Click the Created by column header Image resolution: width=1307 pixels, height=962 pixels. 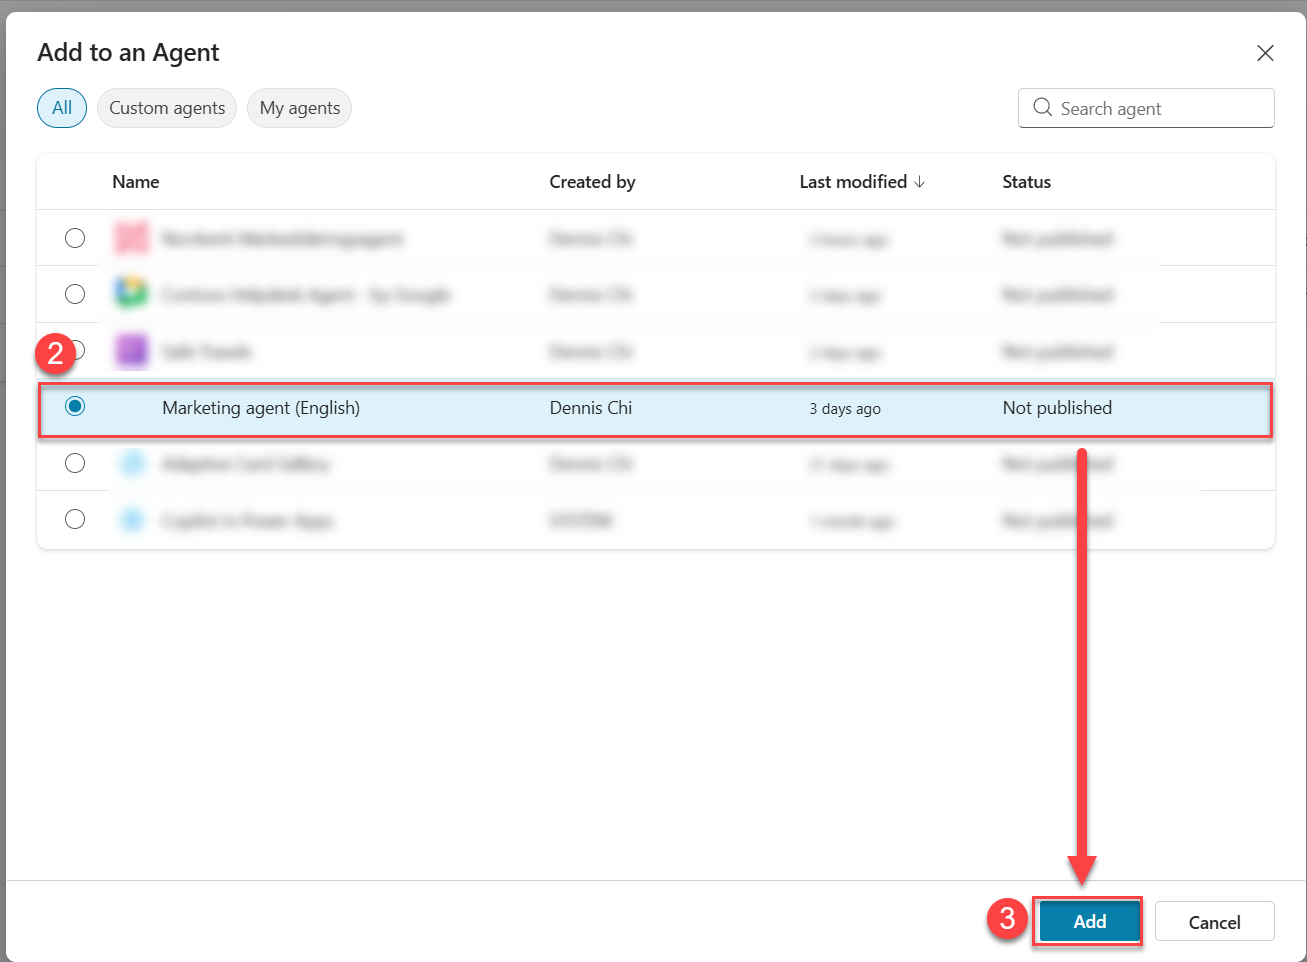pyautogui.click(x=592, y=182)
